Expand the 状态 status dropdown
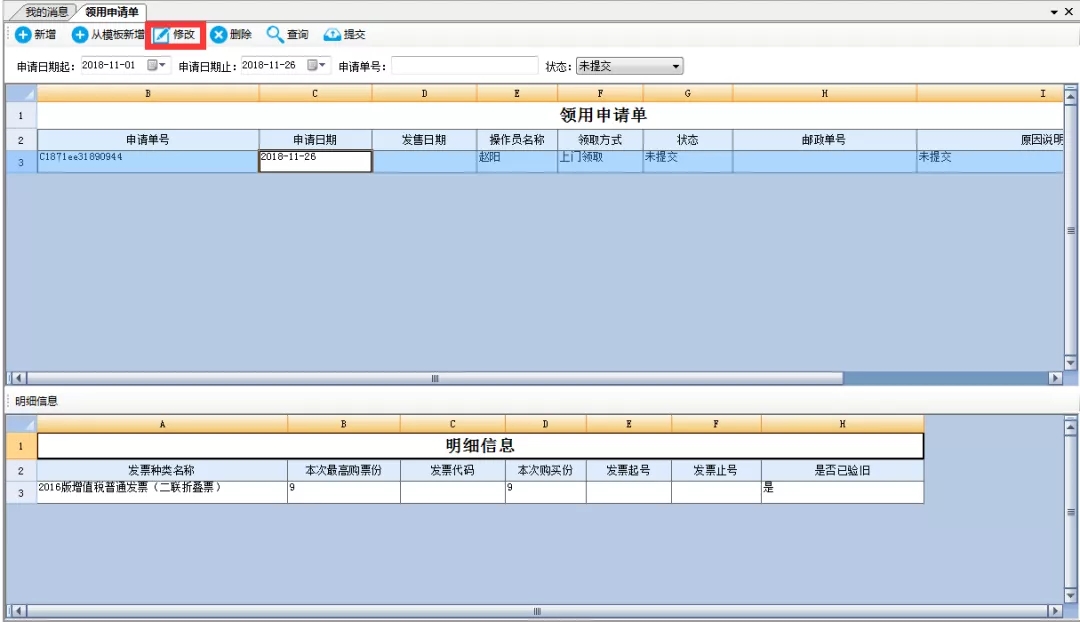This screenshot has width=1080, height=622. pyautogui.click(x=676, y=66)
